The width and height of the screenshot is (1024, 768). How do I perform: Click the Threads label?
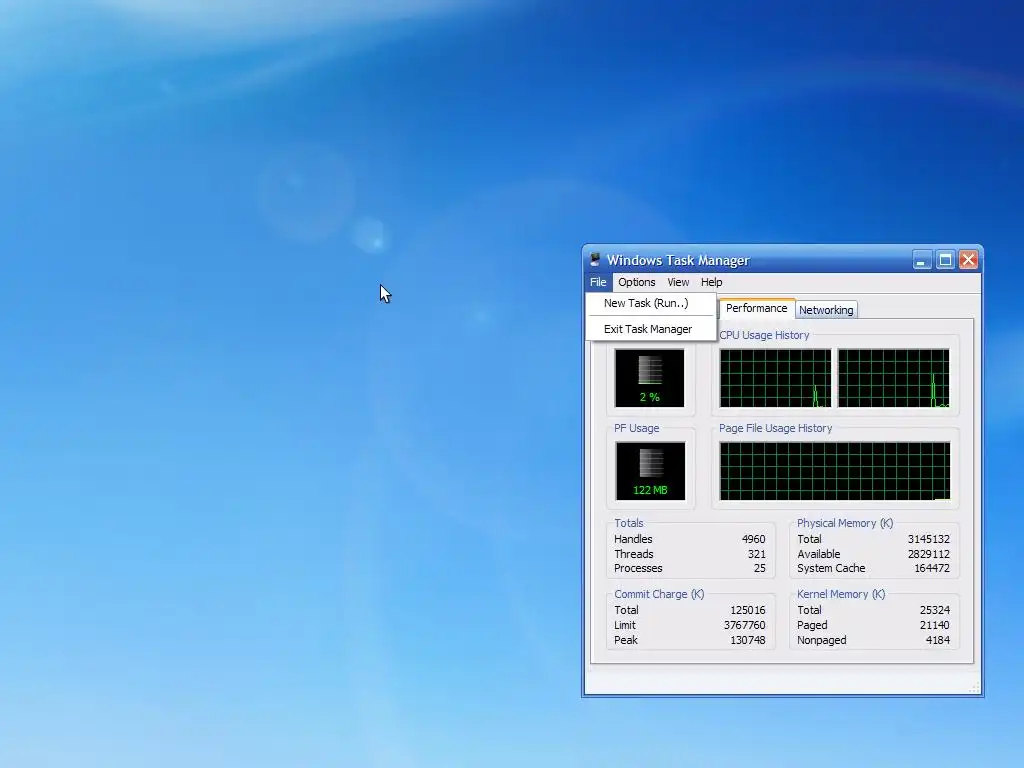633,554
